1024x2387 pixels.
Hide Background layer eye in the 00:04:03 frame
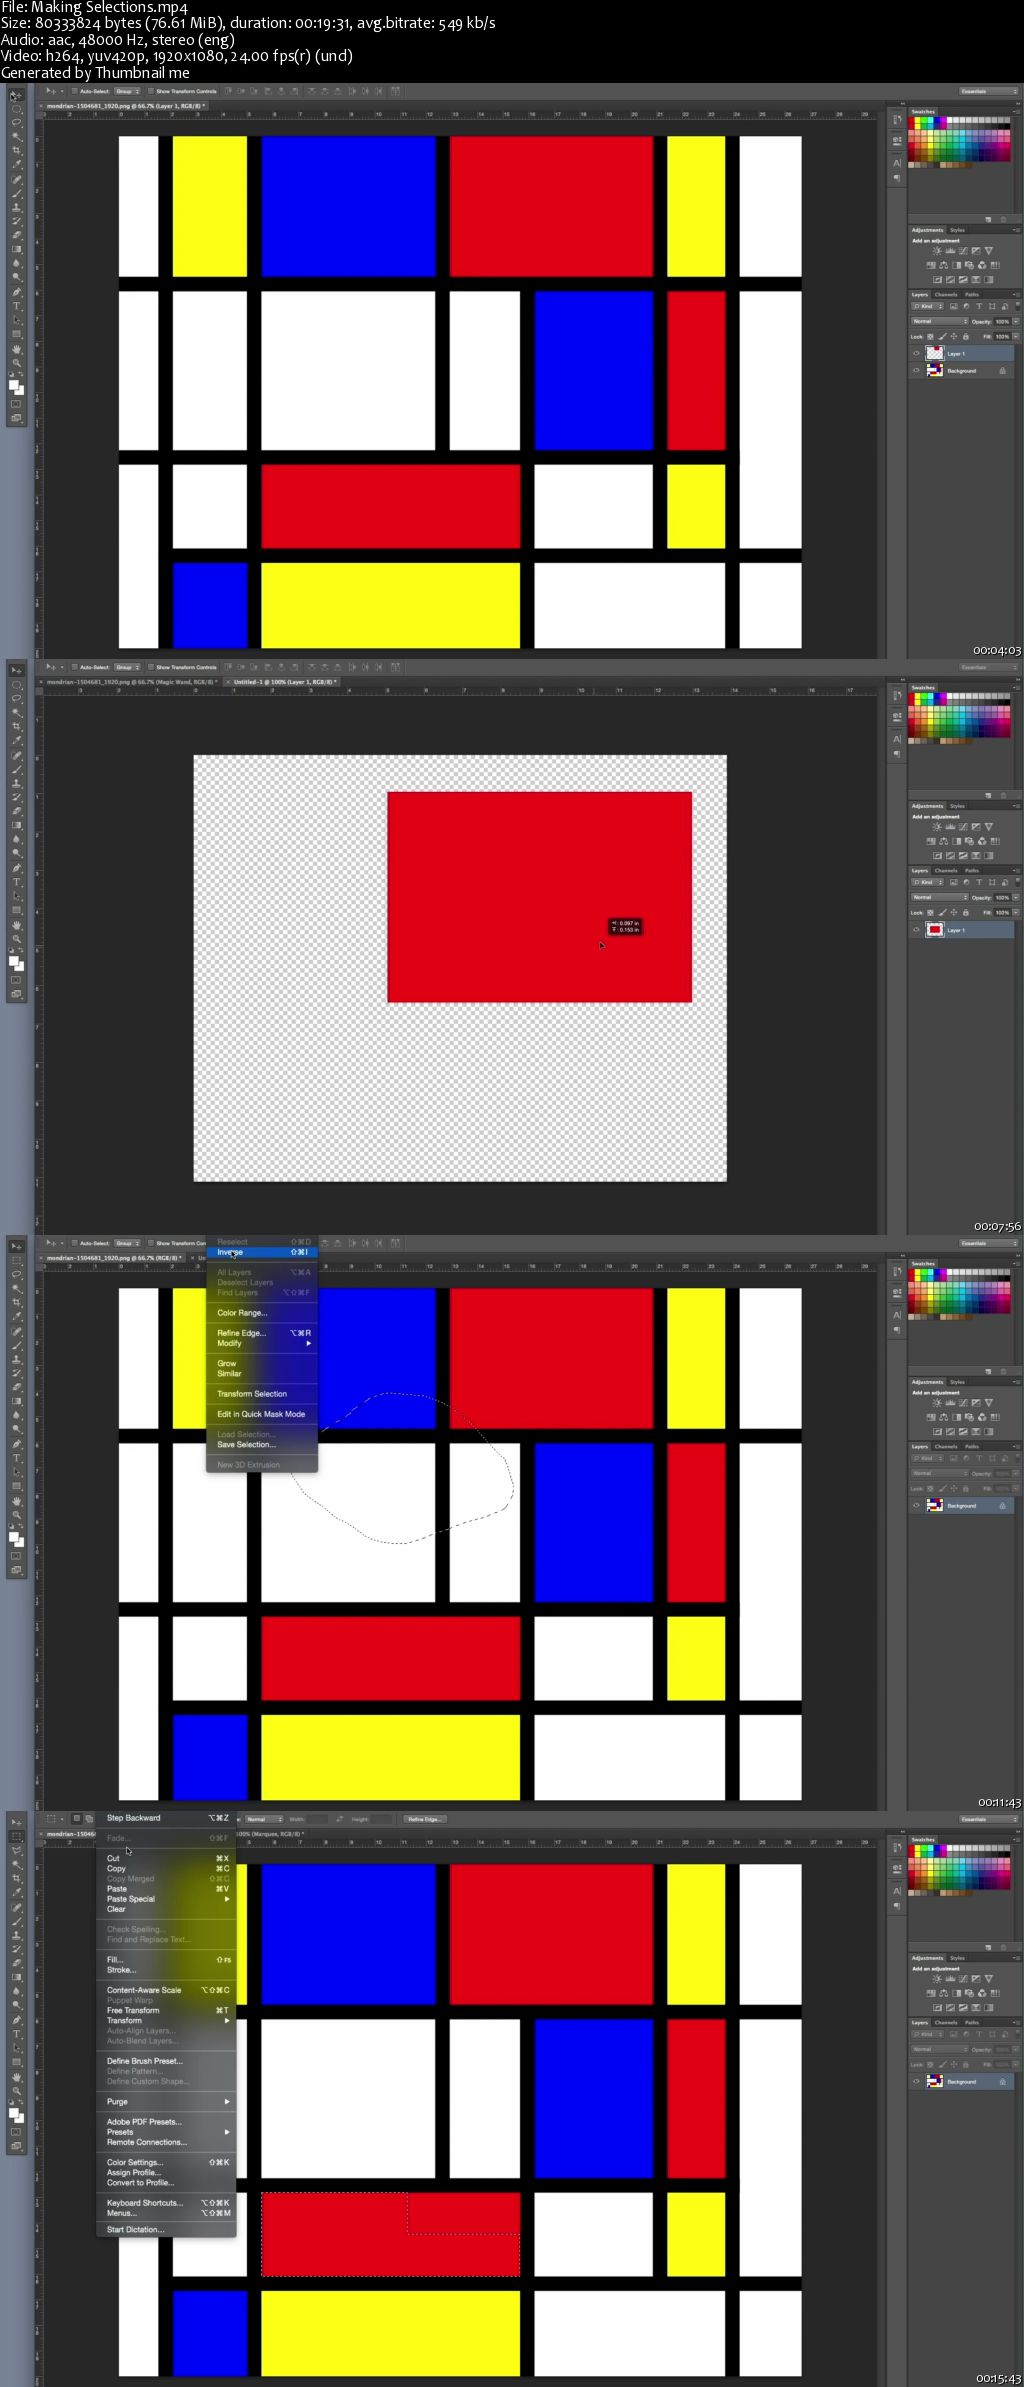tap(916, 370)
